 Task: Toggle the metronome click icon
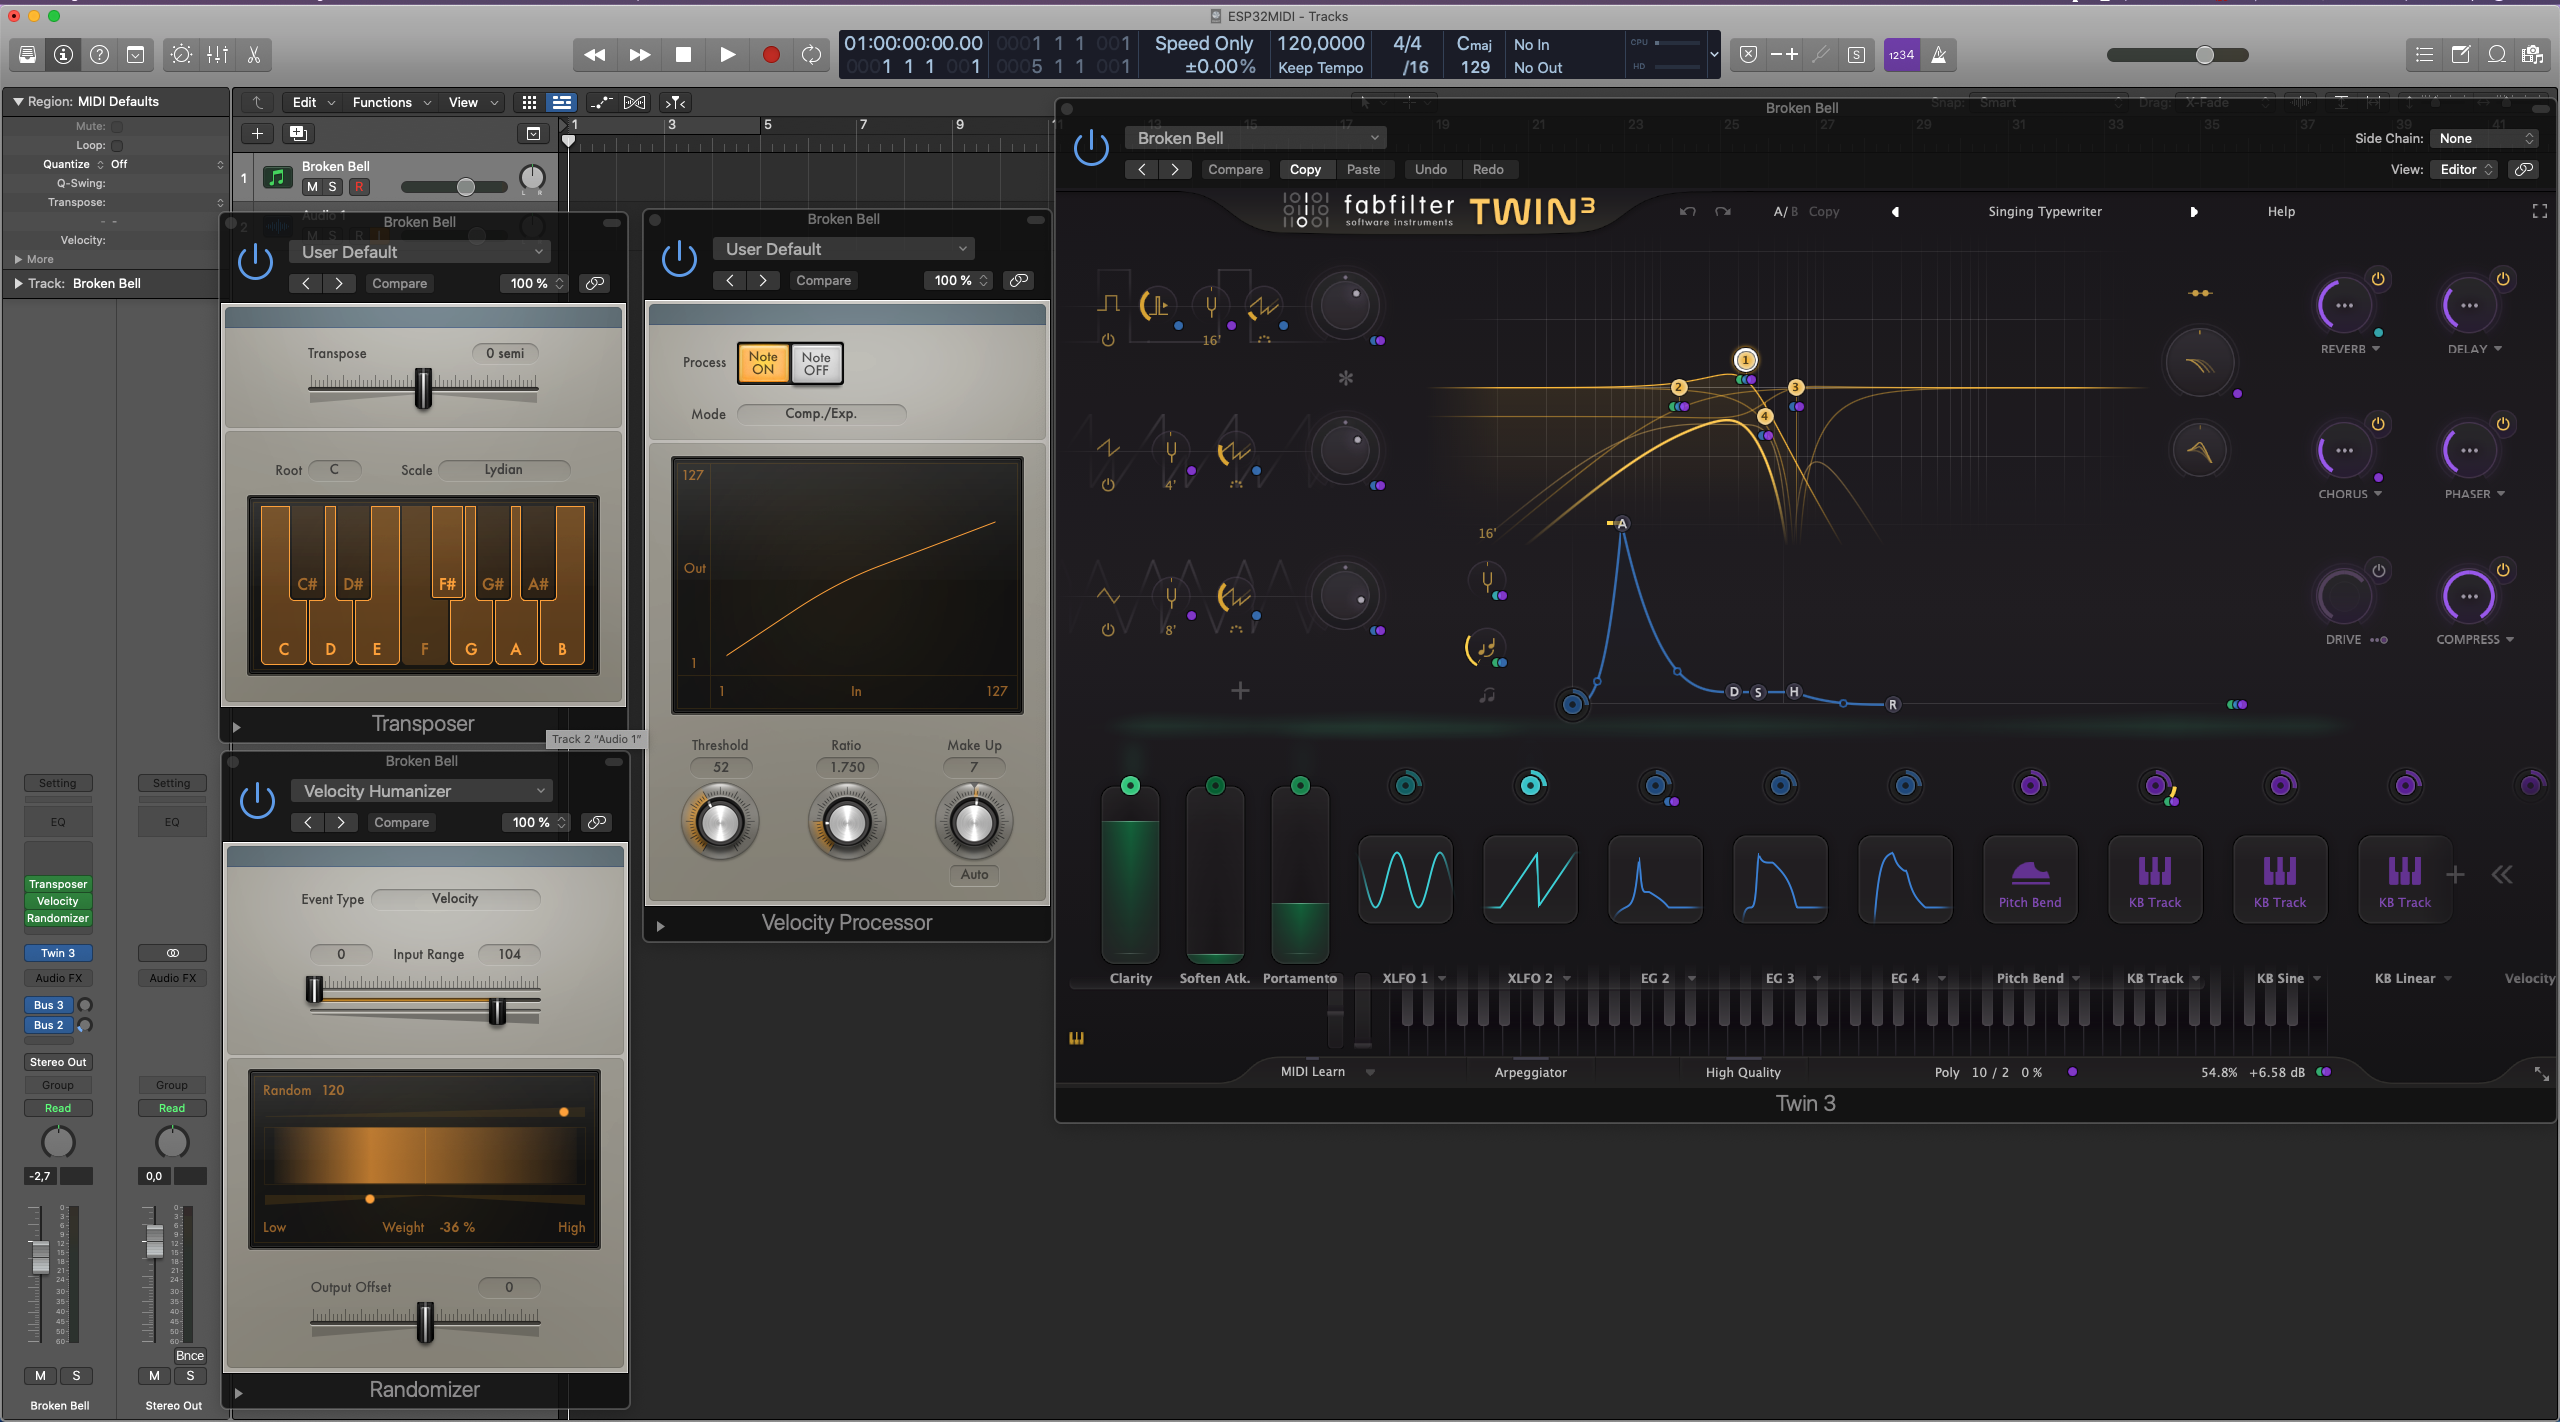tap(1938, 55)
